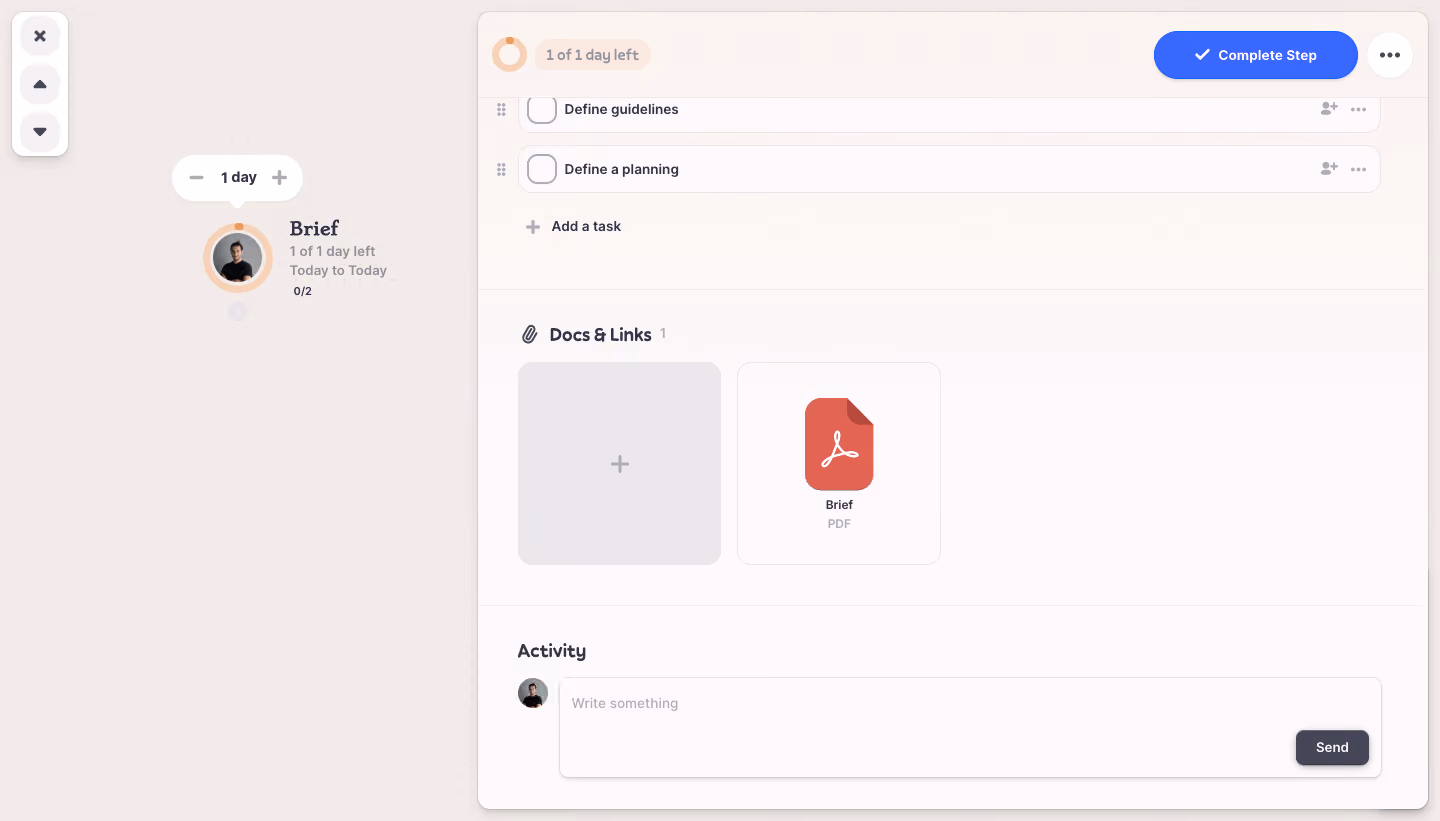Click the paperclip Docs & Links icon
The image size is (1440, 821).
click(x=530, y=334)
